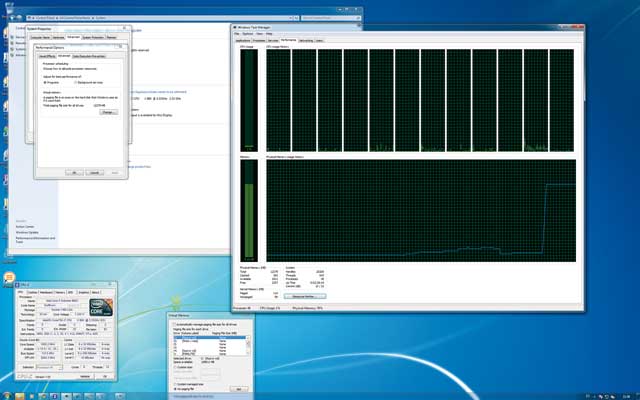Click search box in Control Panel window
The image size is (640, 400).
pyautogui.click(x=331, y=18)
